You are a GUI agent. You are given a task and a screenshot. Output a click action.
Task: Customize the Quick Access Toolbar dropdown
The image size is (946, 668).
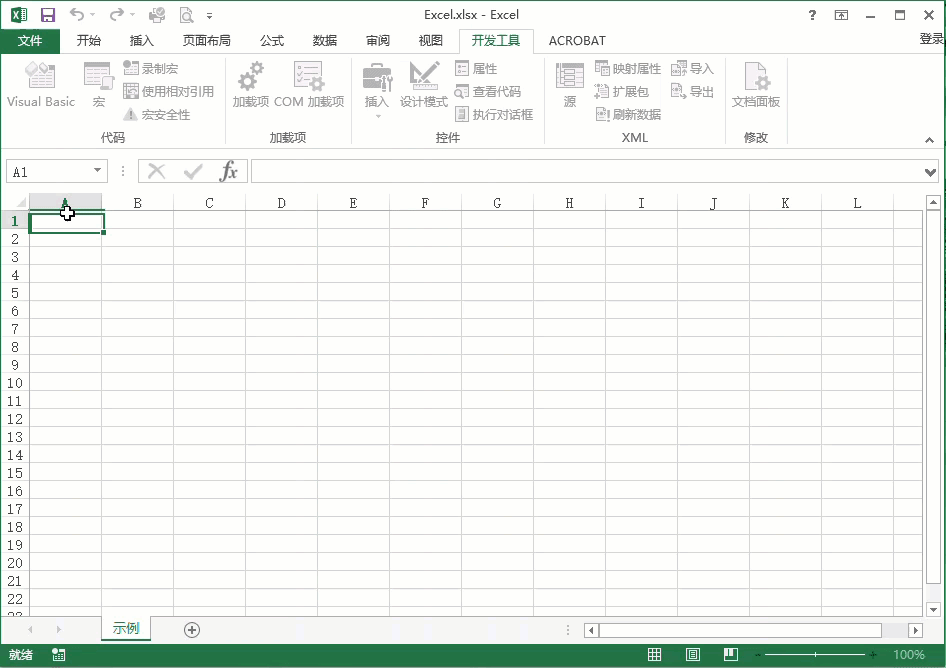(209, 16)
